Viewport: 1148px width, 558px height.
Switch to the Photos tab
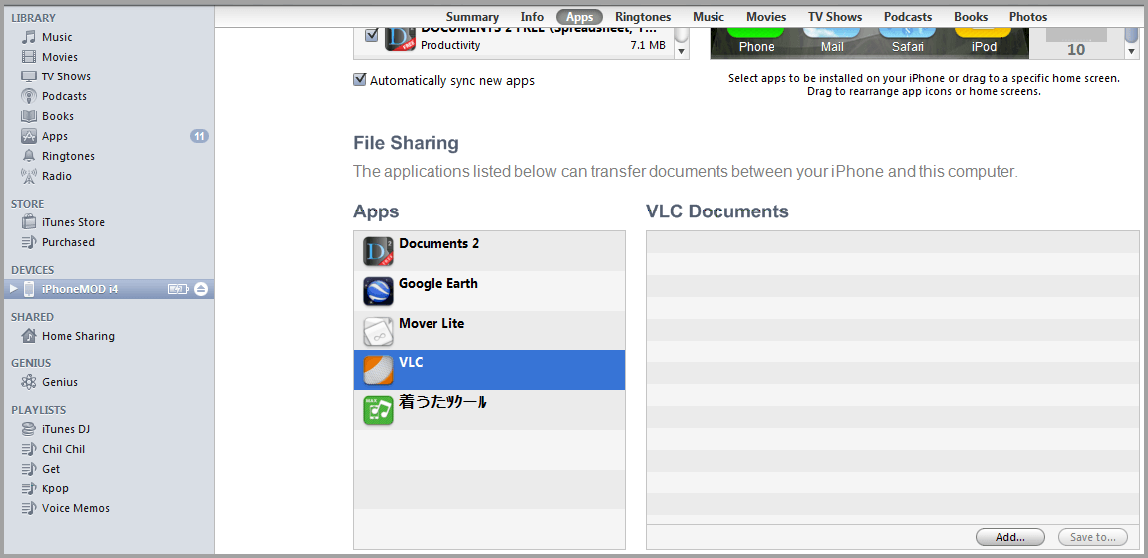click(x=1028, y=17)
